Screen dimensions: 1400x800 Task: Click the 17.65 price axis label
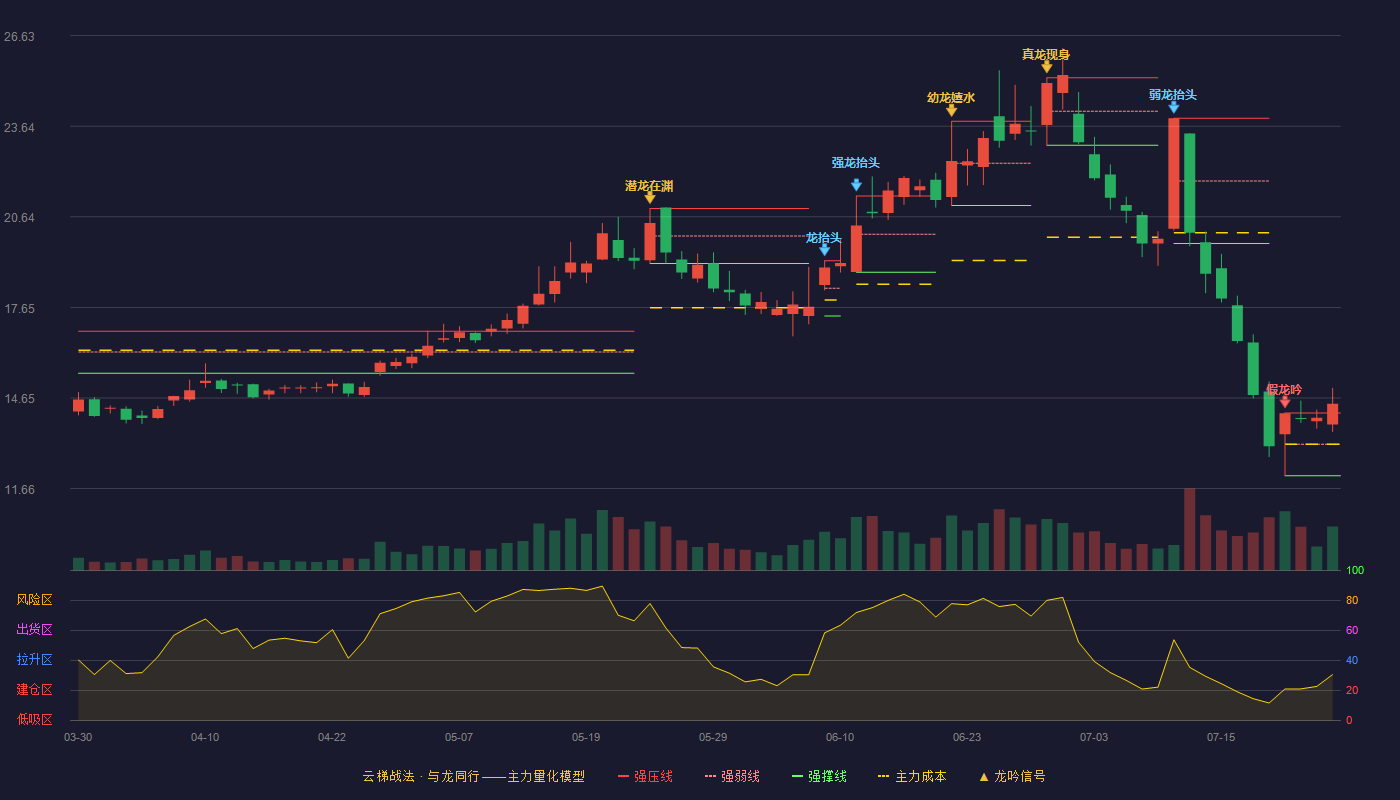tap(19, 309)
